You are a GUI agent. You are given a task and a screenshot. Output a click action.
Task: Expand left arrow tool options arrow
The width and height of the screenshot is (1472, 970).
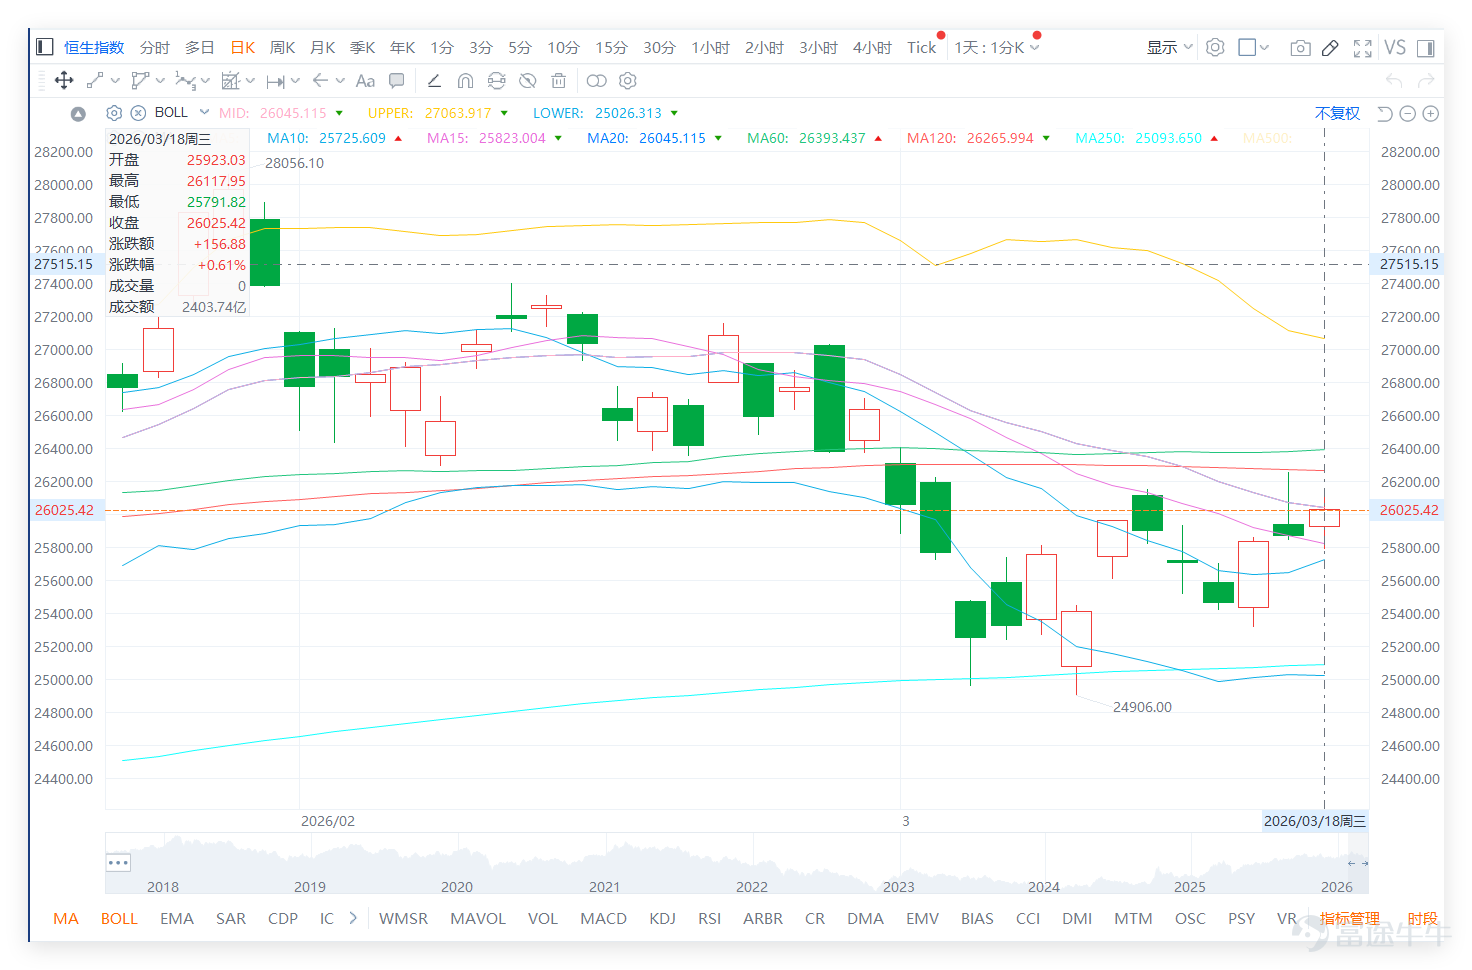click(x=340, y=81)
